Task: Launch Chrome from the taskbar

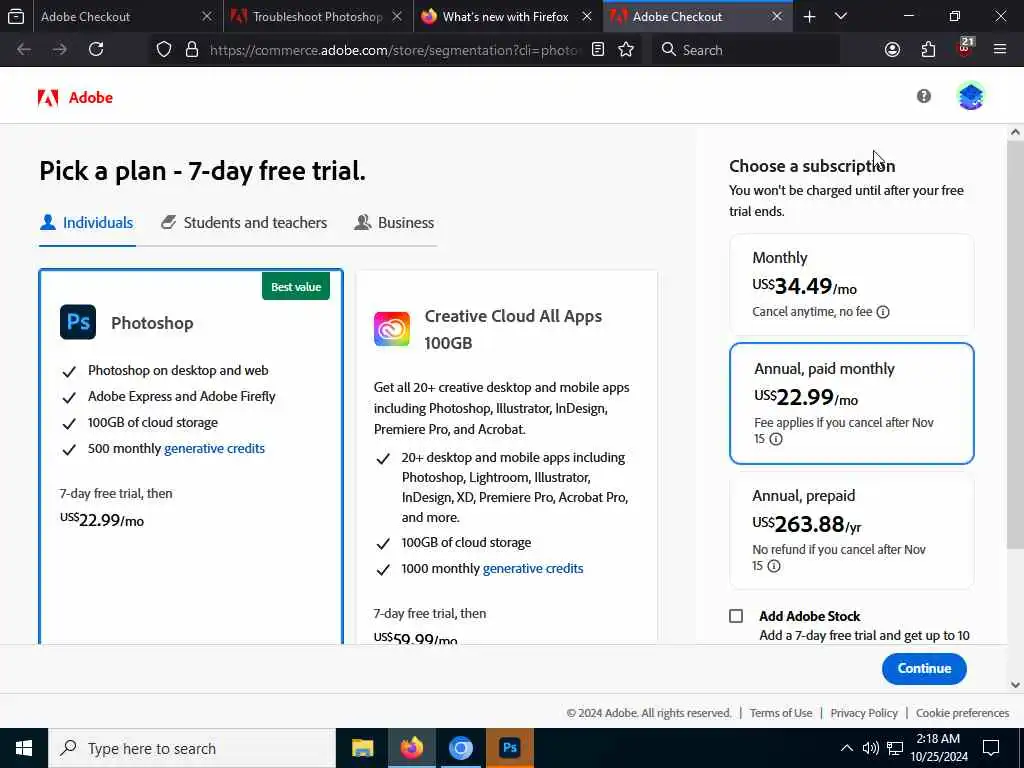Action: [x=460, y=748]
